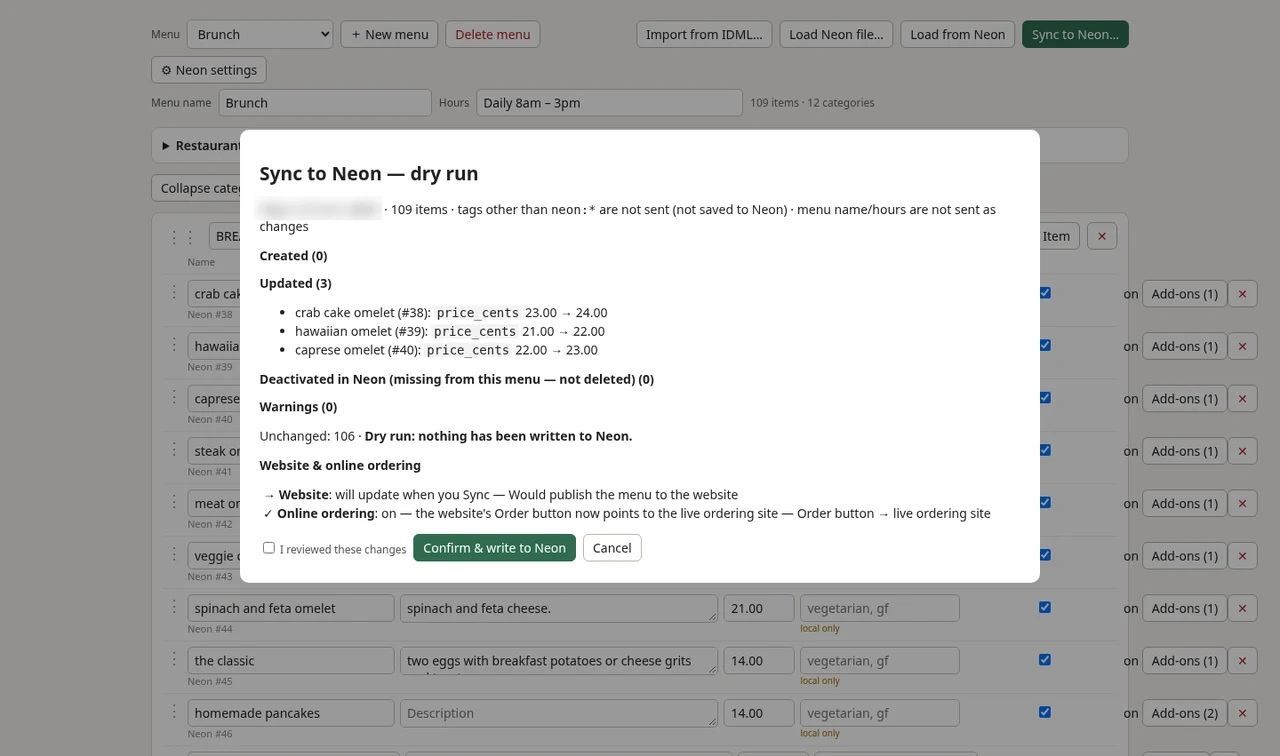Click the homemade pancakes Description field
Image resolution: width=1280 pixels, height=756 pixels.
pyautogui.click(x=559, y=713)
